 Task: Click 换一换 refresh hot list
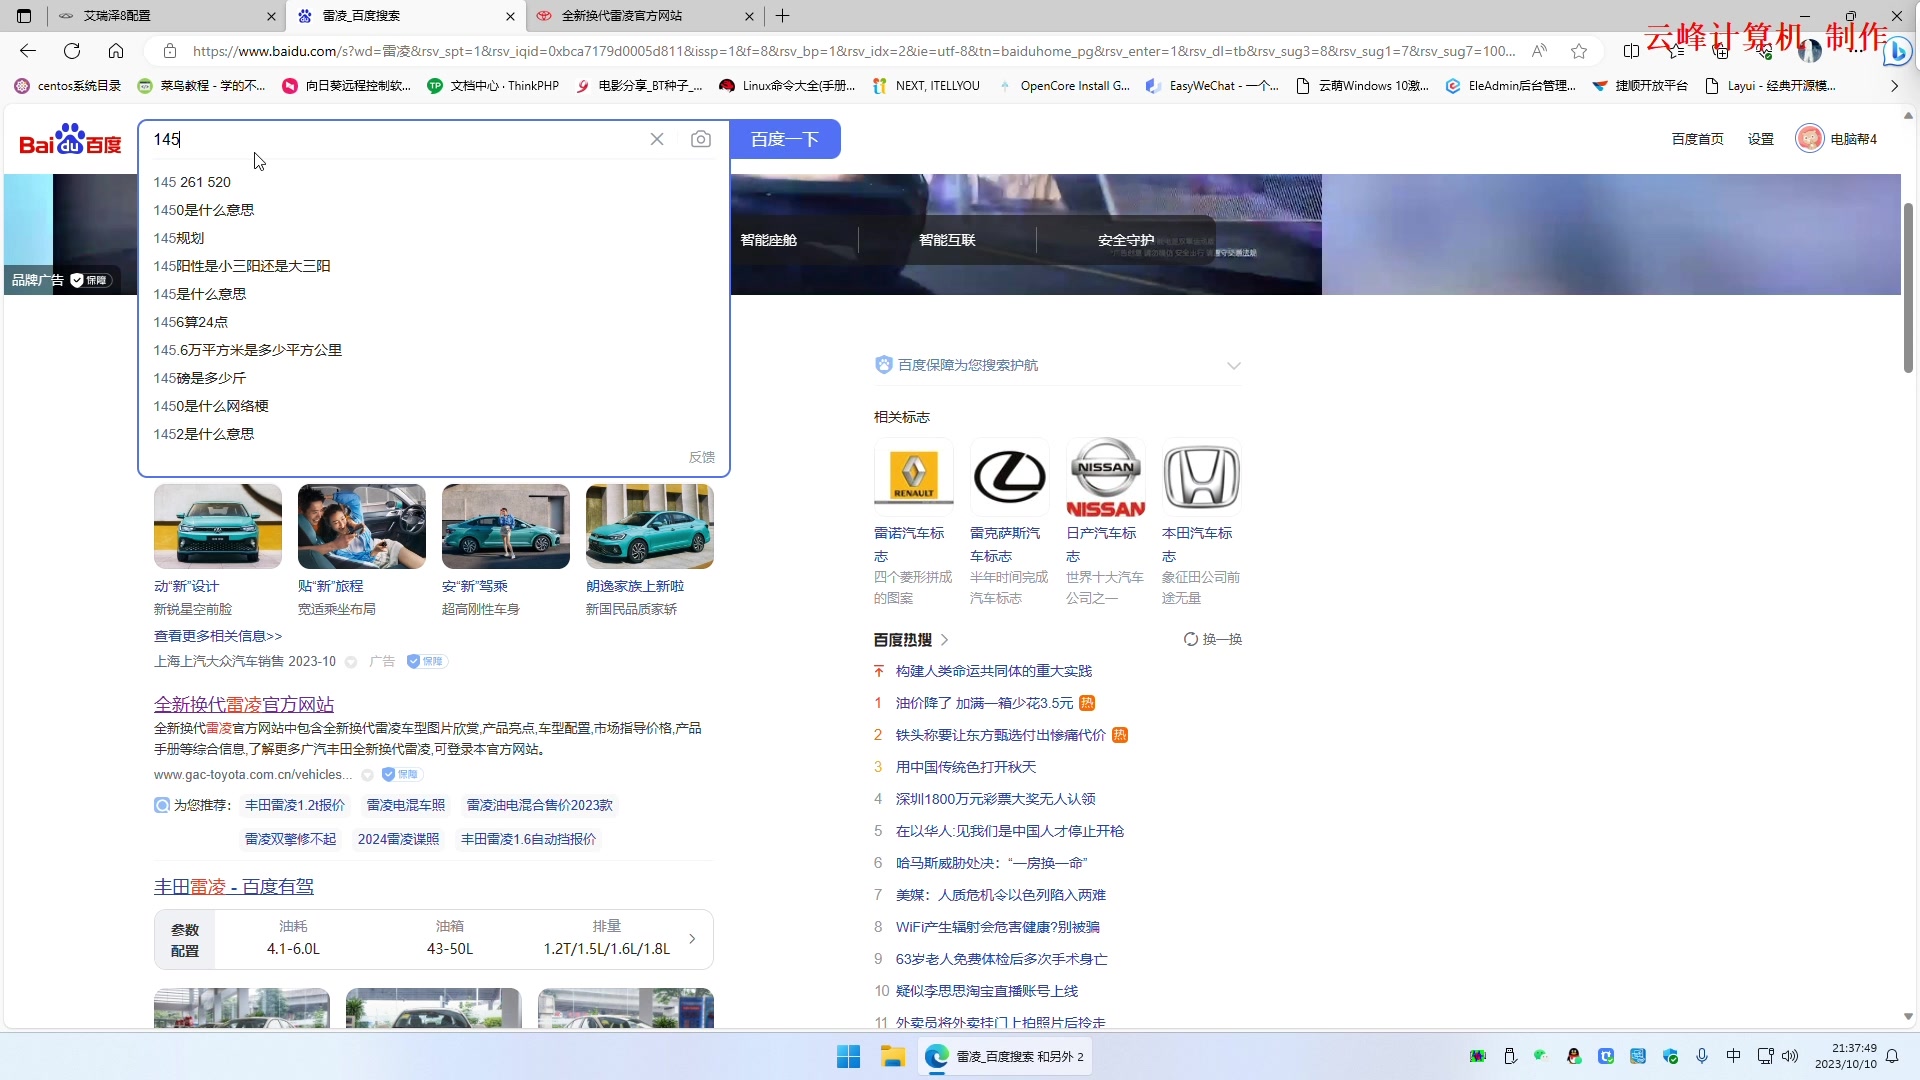point(1212,639)
